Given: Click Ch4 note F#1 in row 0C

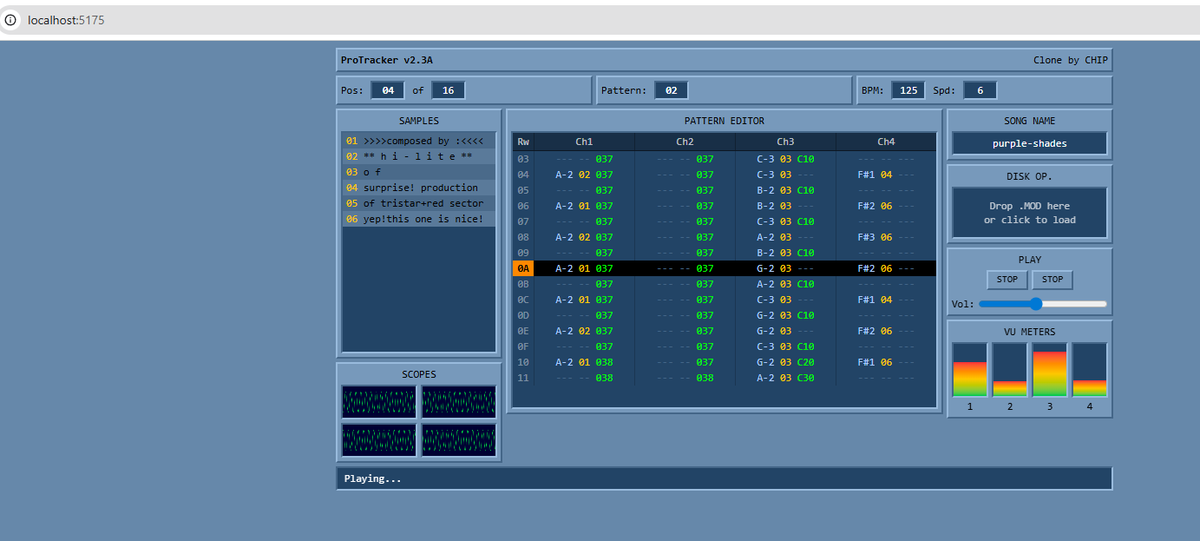Looking at the screenshot, I should 866,299.
